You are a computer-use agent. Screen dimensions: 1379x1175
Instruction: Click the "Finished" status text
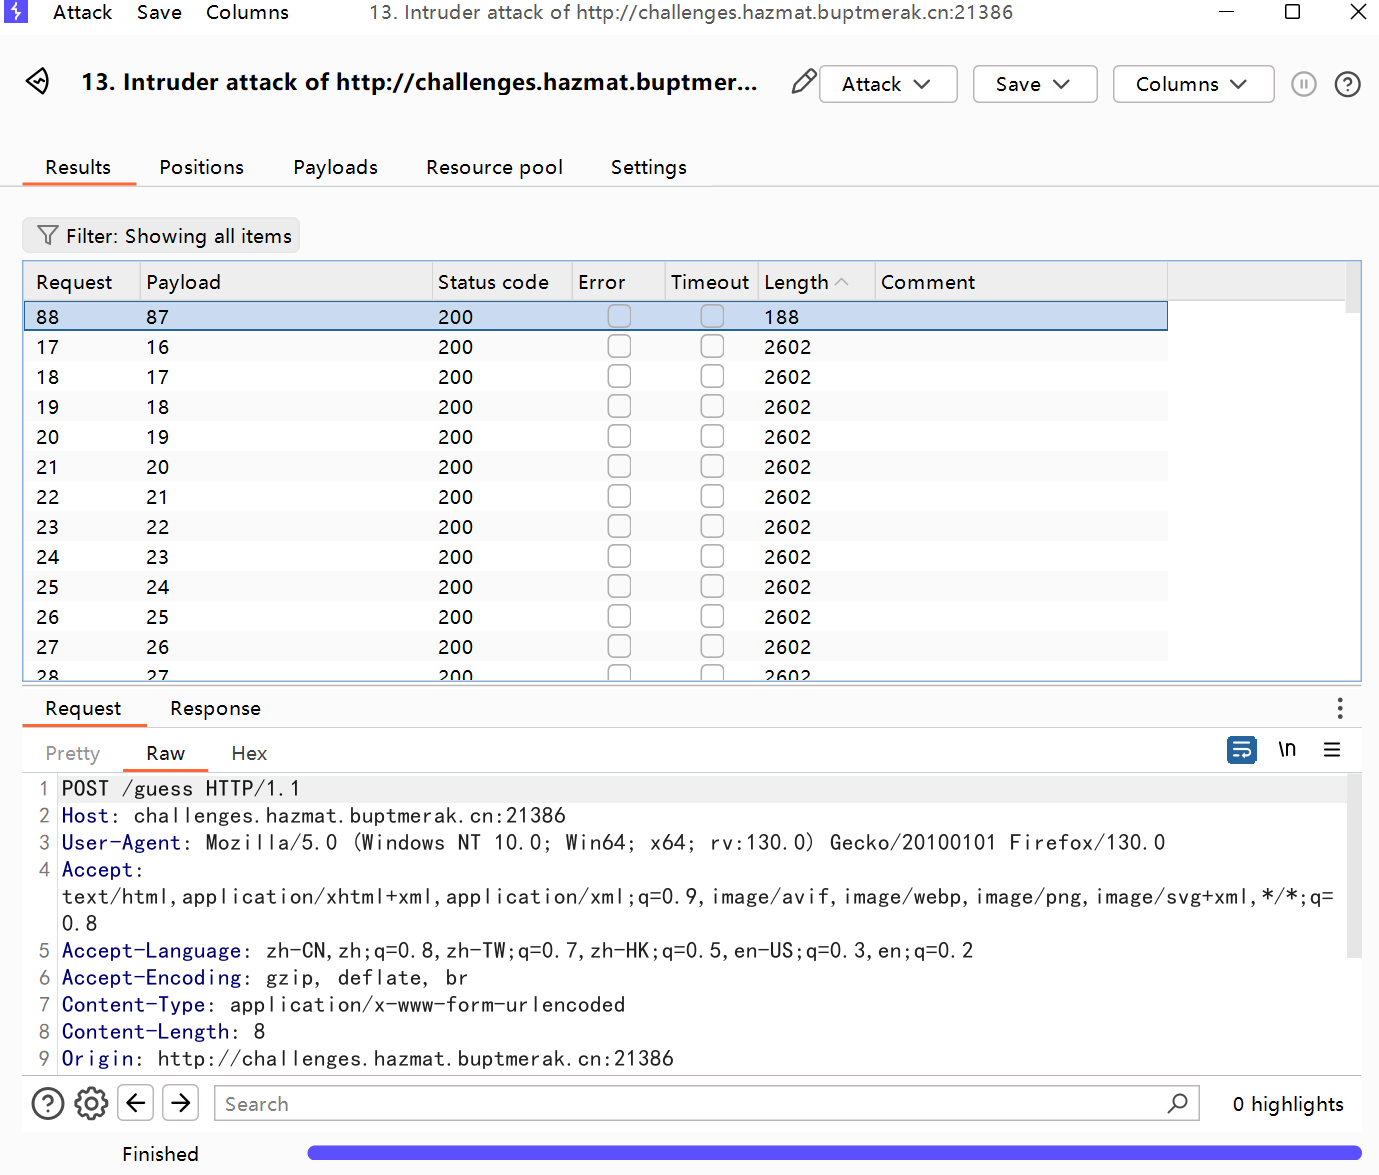click(160, 1154)
